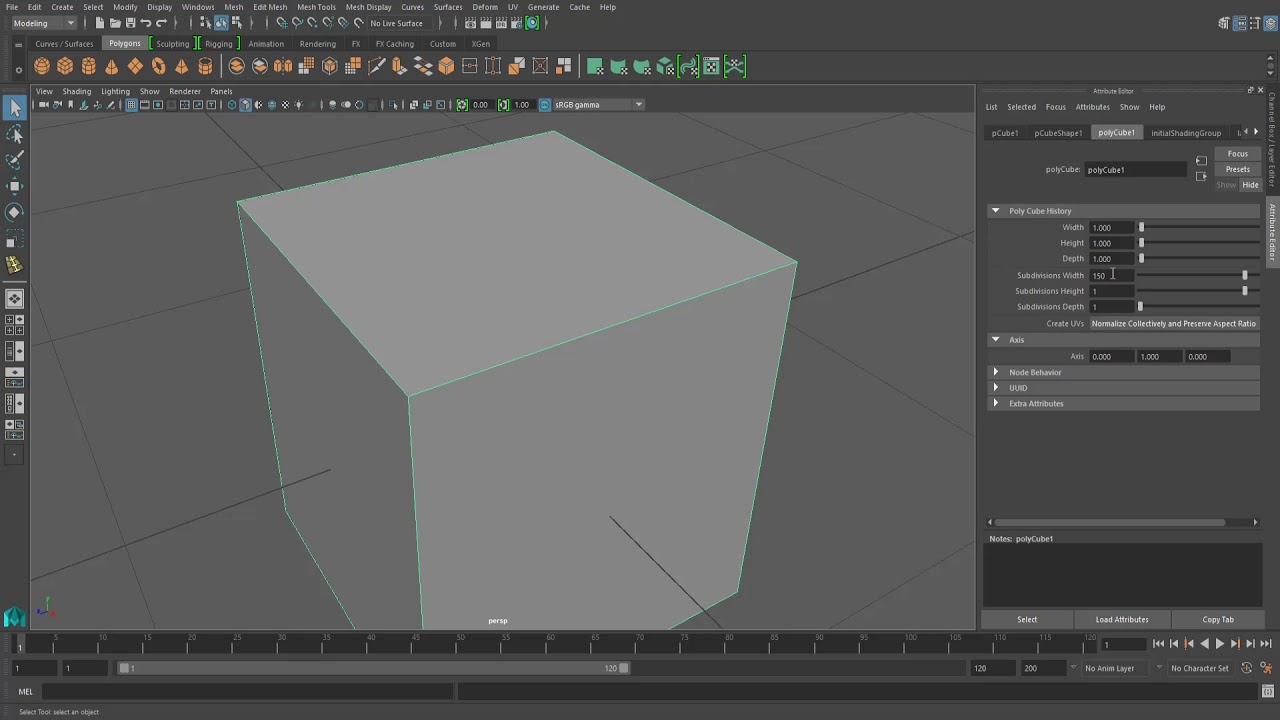The image size is (1280, 720).
Task: Play the animation forwards
Action: pyautogui.click(x=1219, y=644)
